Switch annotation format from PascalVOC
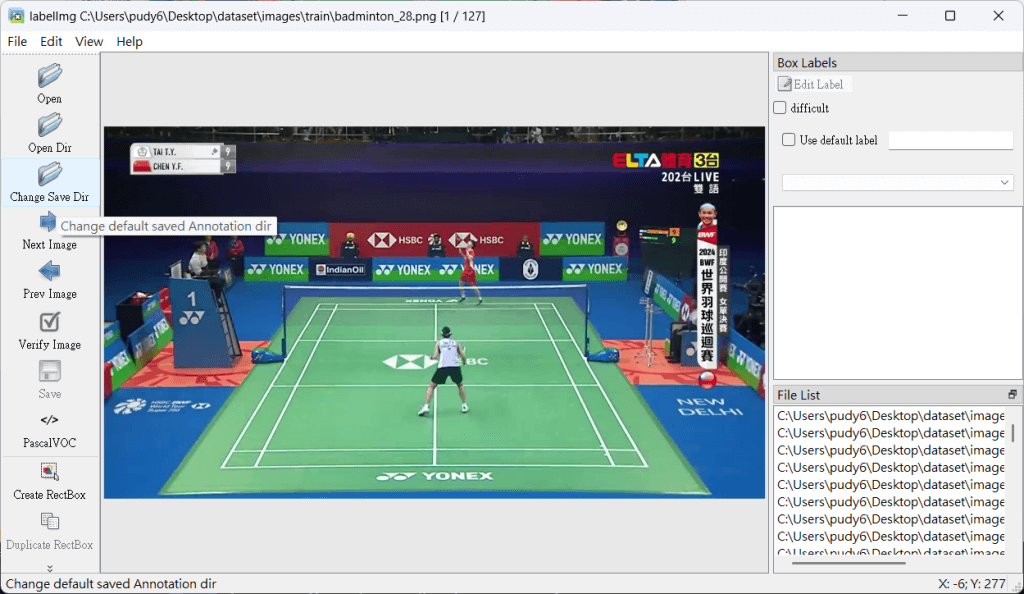 click(49, 421)
